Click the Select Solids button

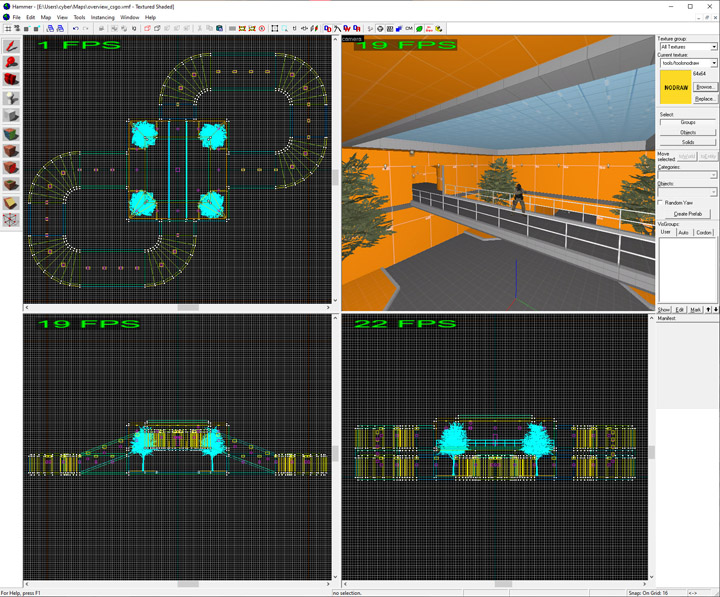point(687,142)
